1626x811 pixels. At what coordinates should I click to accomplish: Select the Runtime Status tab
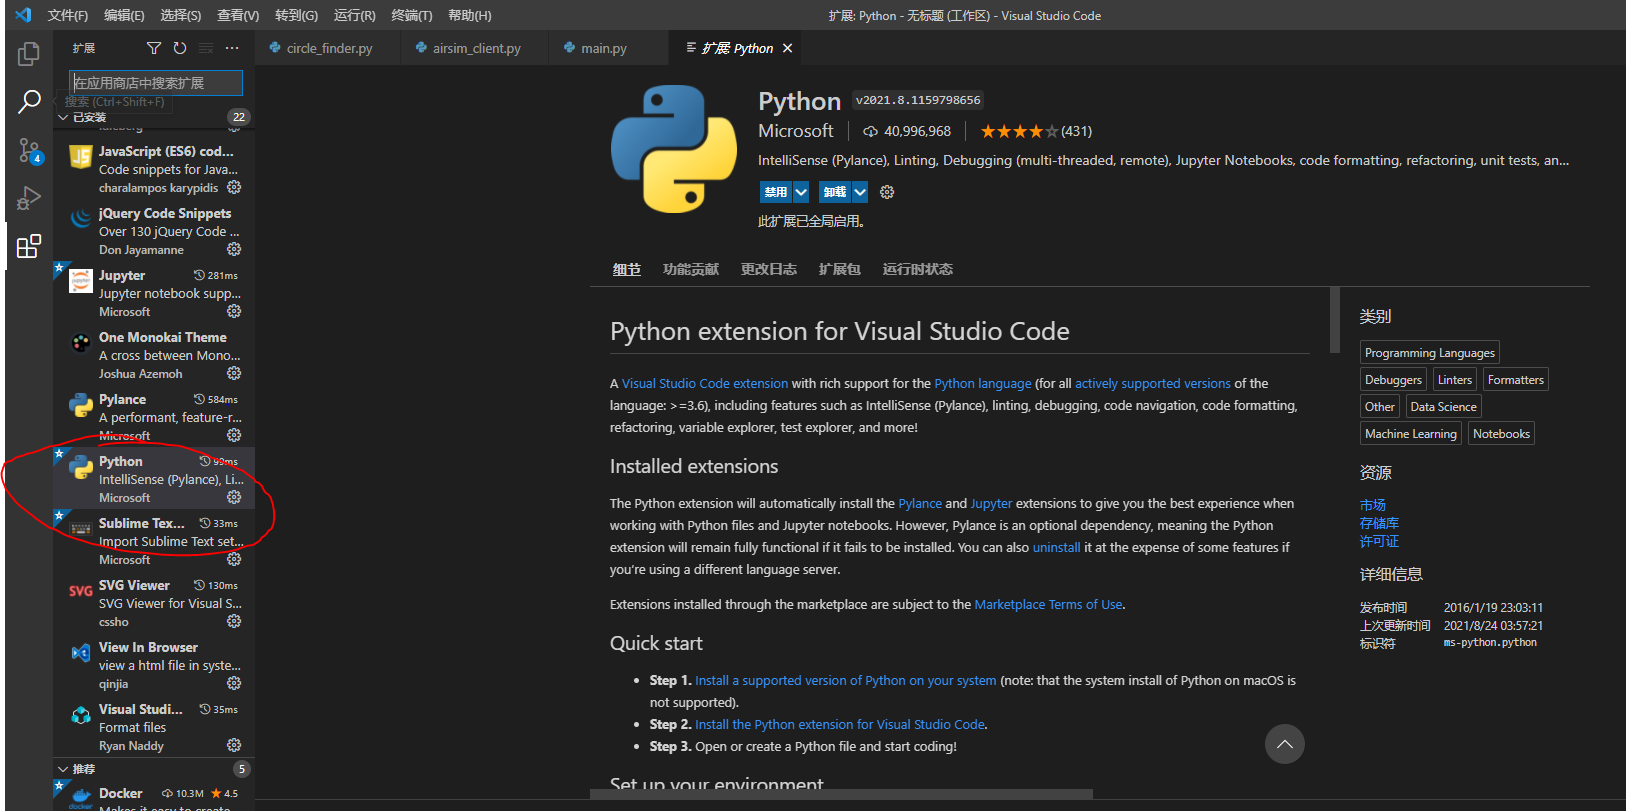pyautogui.click(x=918, y=269)
